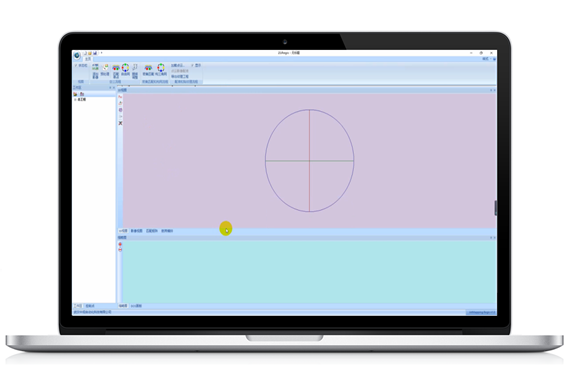Click the red zoom-out icon in cyan panel
Viewport: 569px width, 392px height.
click(120, 250)
